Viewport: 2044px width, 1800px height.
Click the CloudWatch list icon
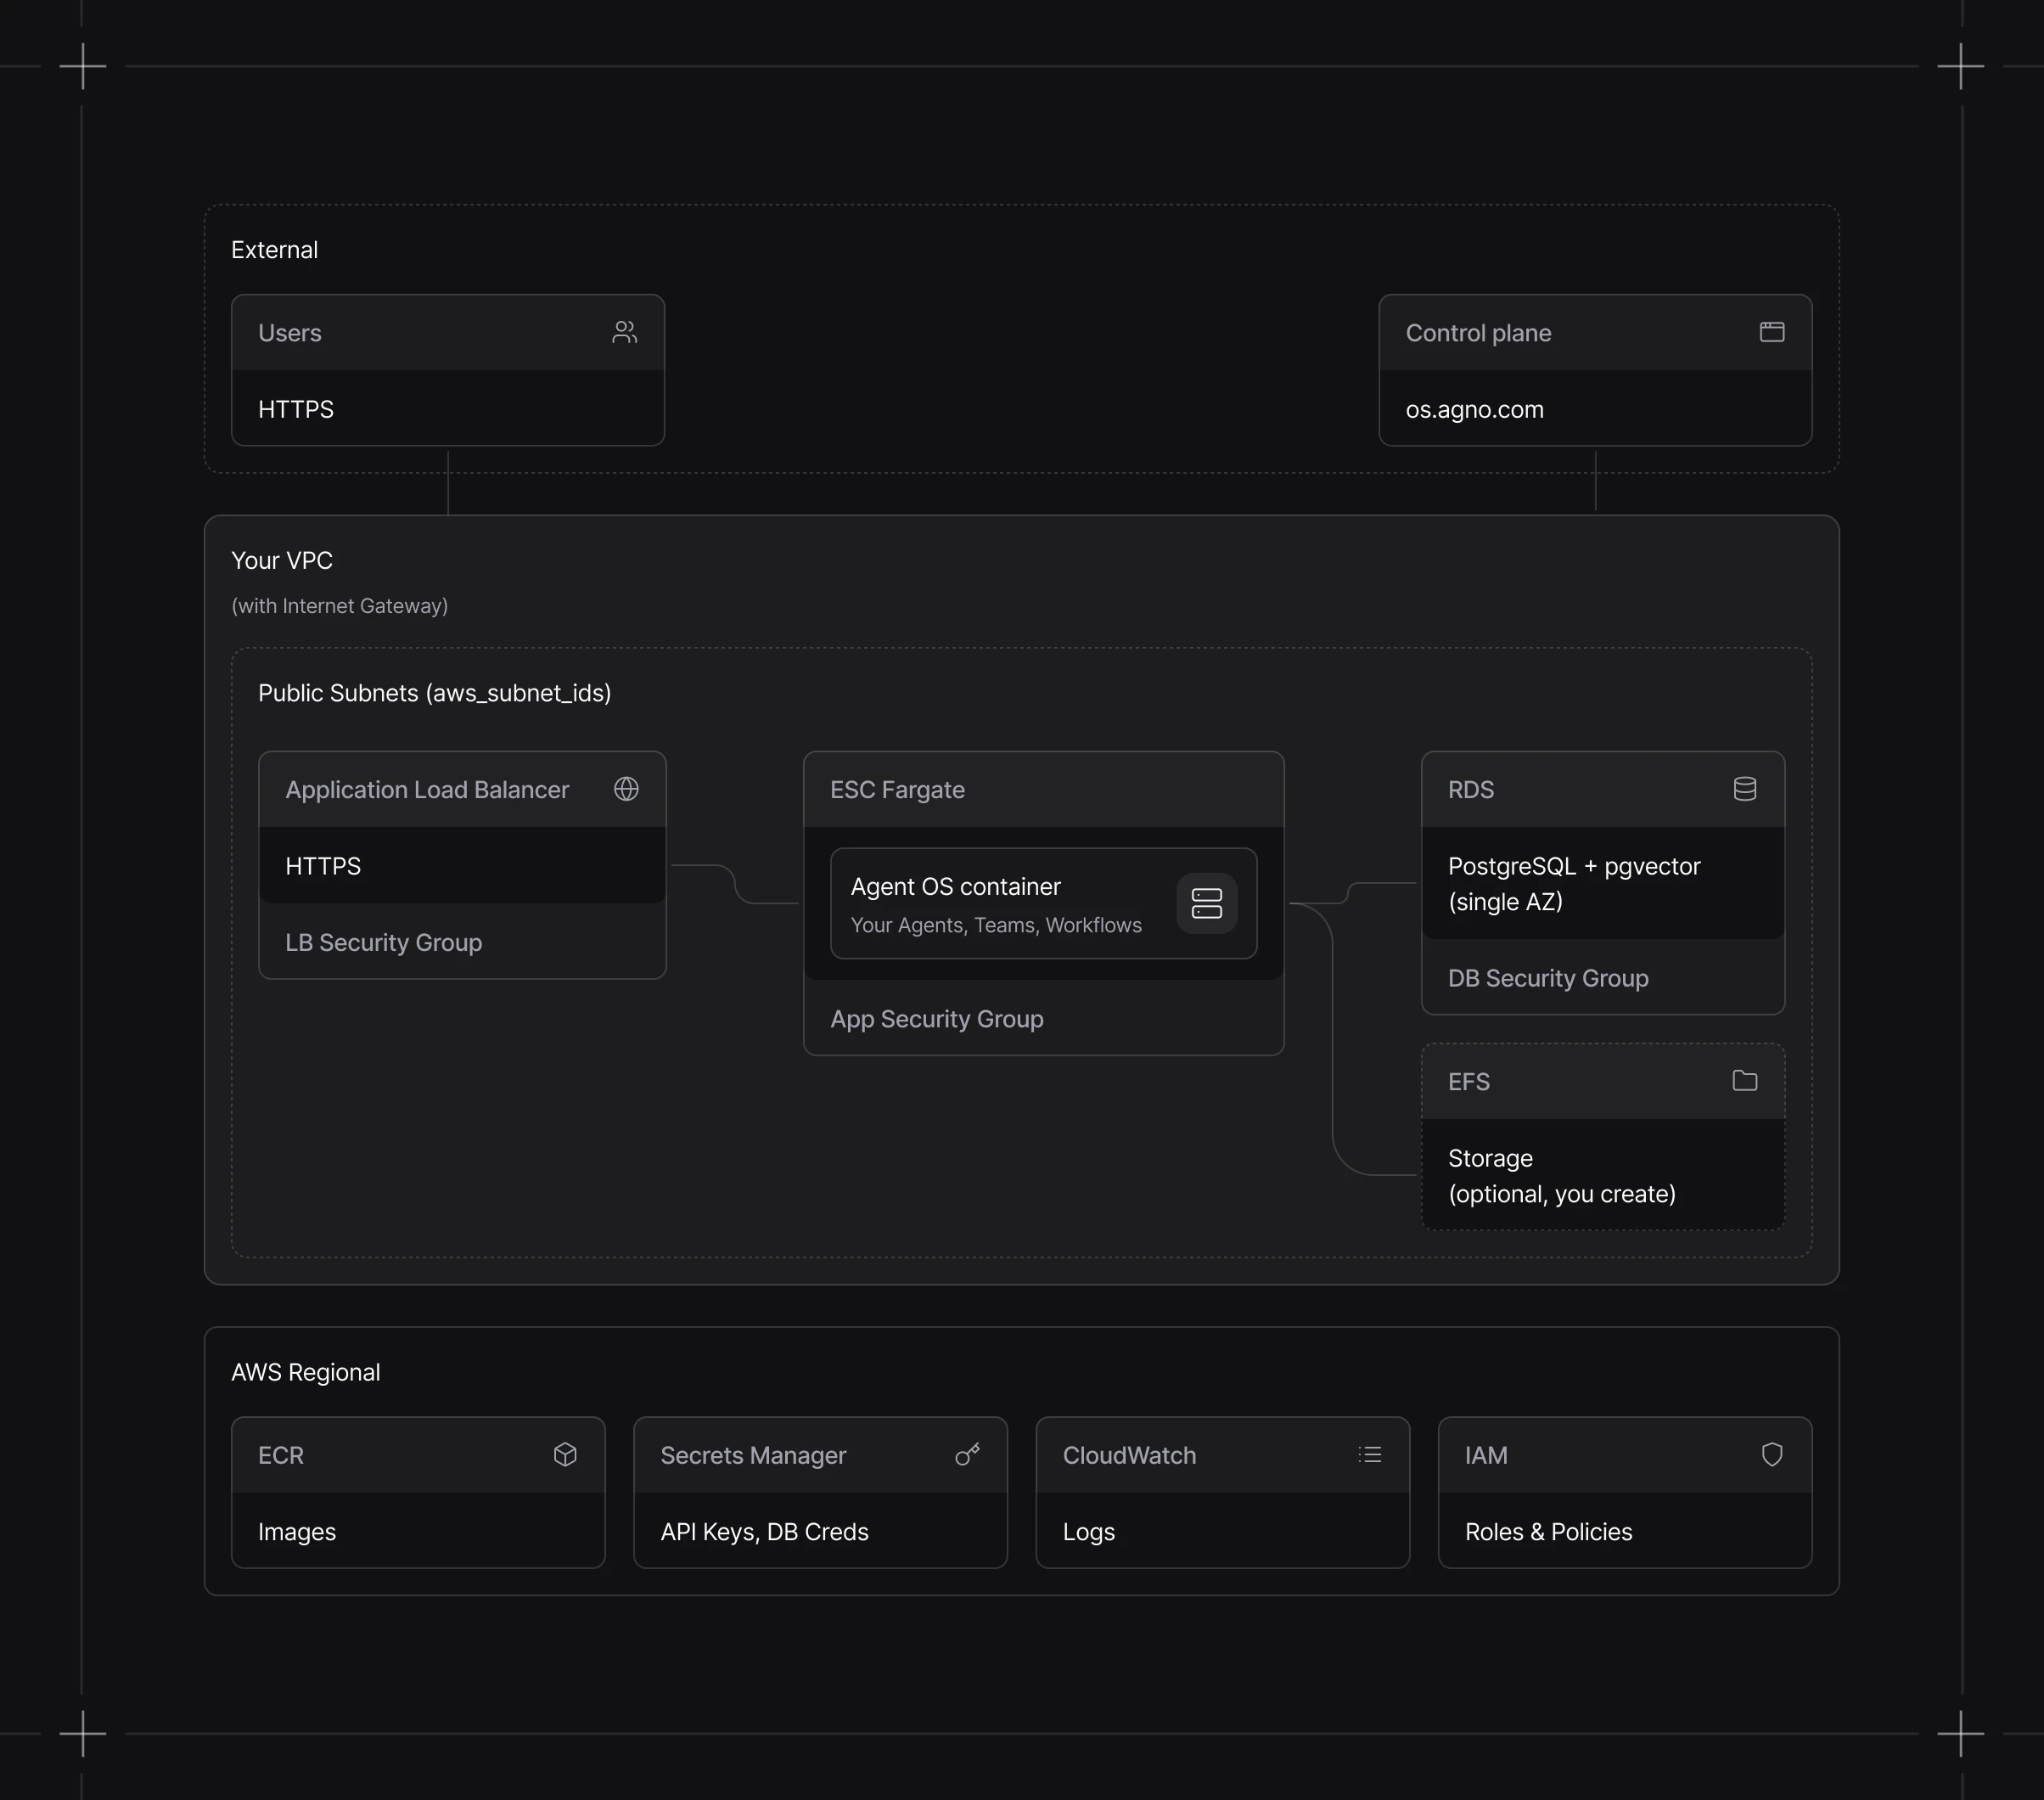pos(1369,1455)
